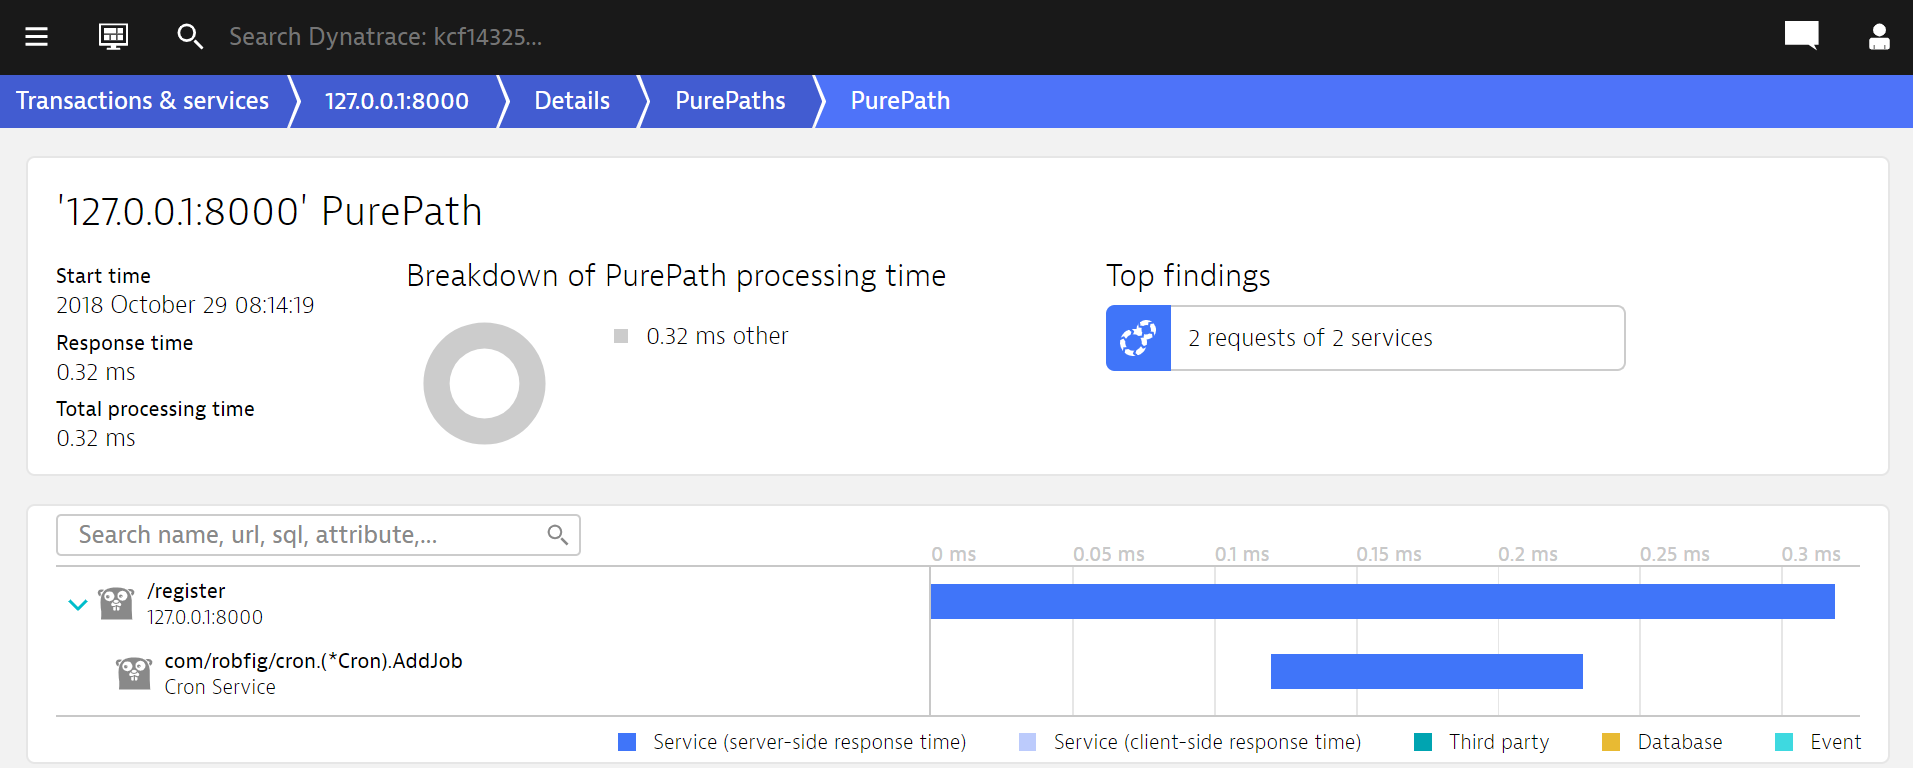This screenshot has height=768, width=1913.
Task: Open the user profile icon
Action: click(x=1879, y=37)
